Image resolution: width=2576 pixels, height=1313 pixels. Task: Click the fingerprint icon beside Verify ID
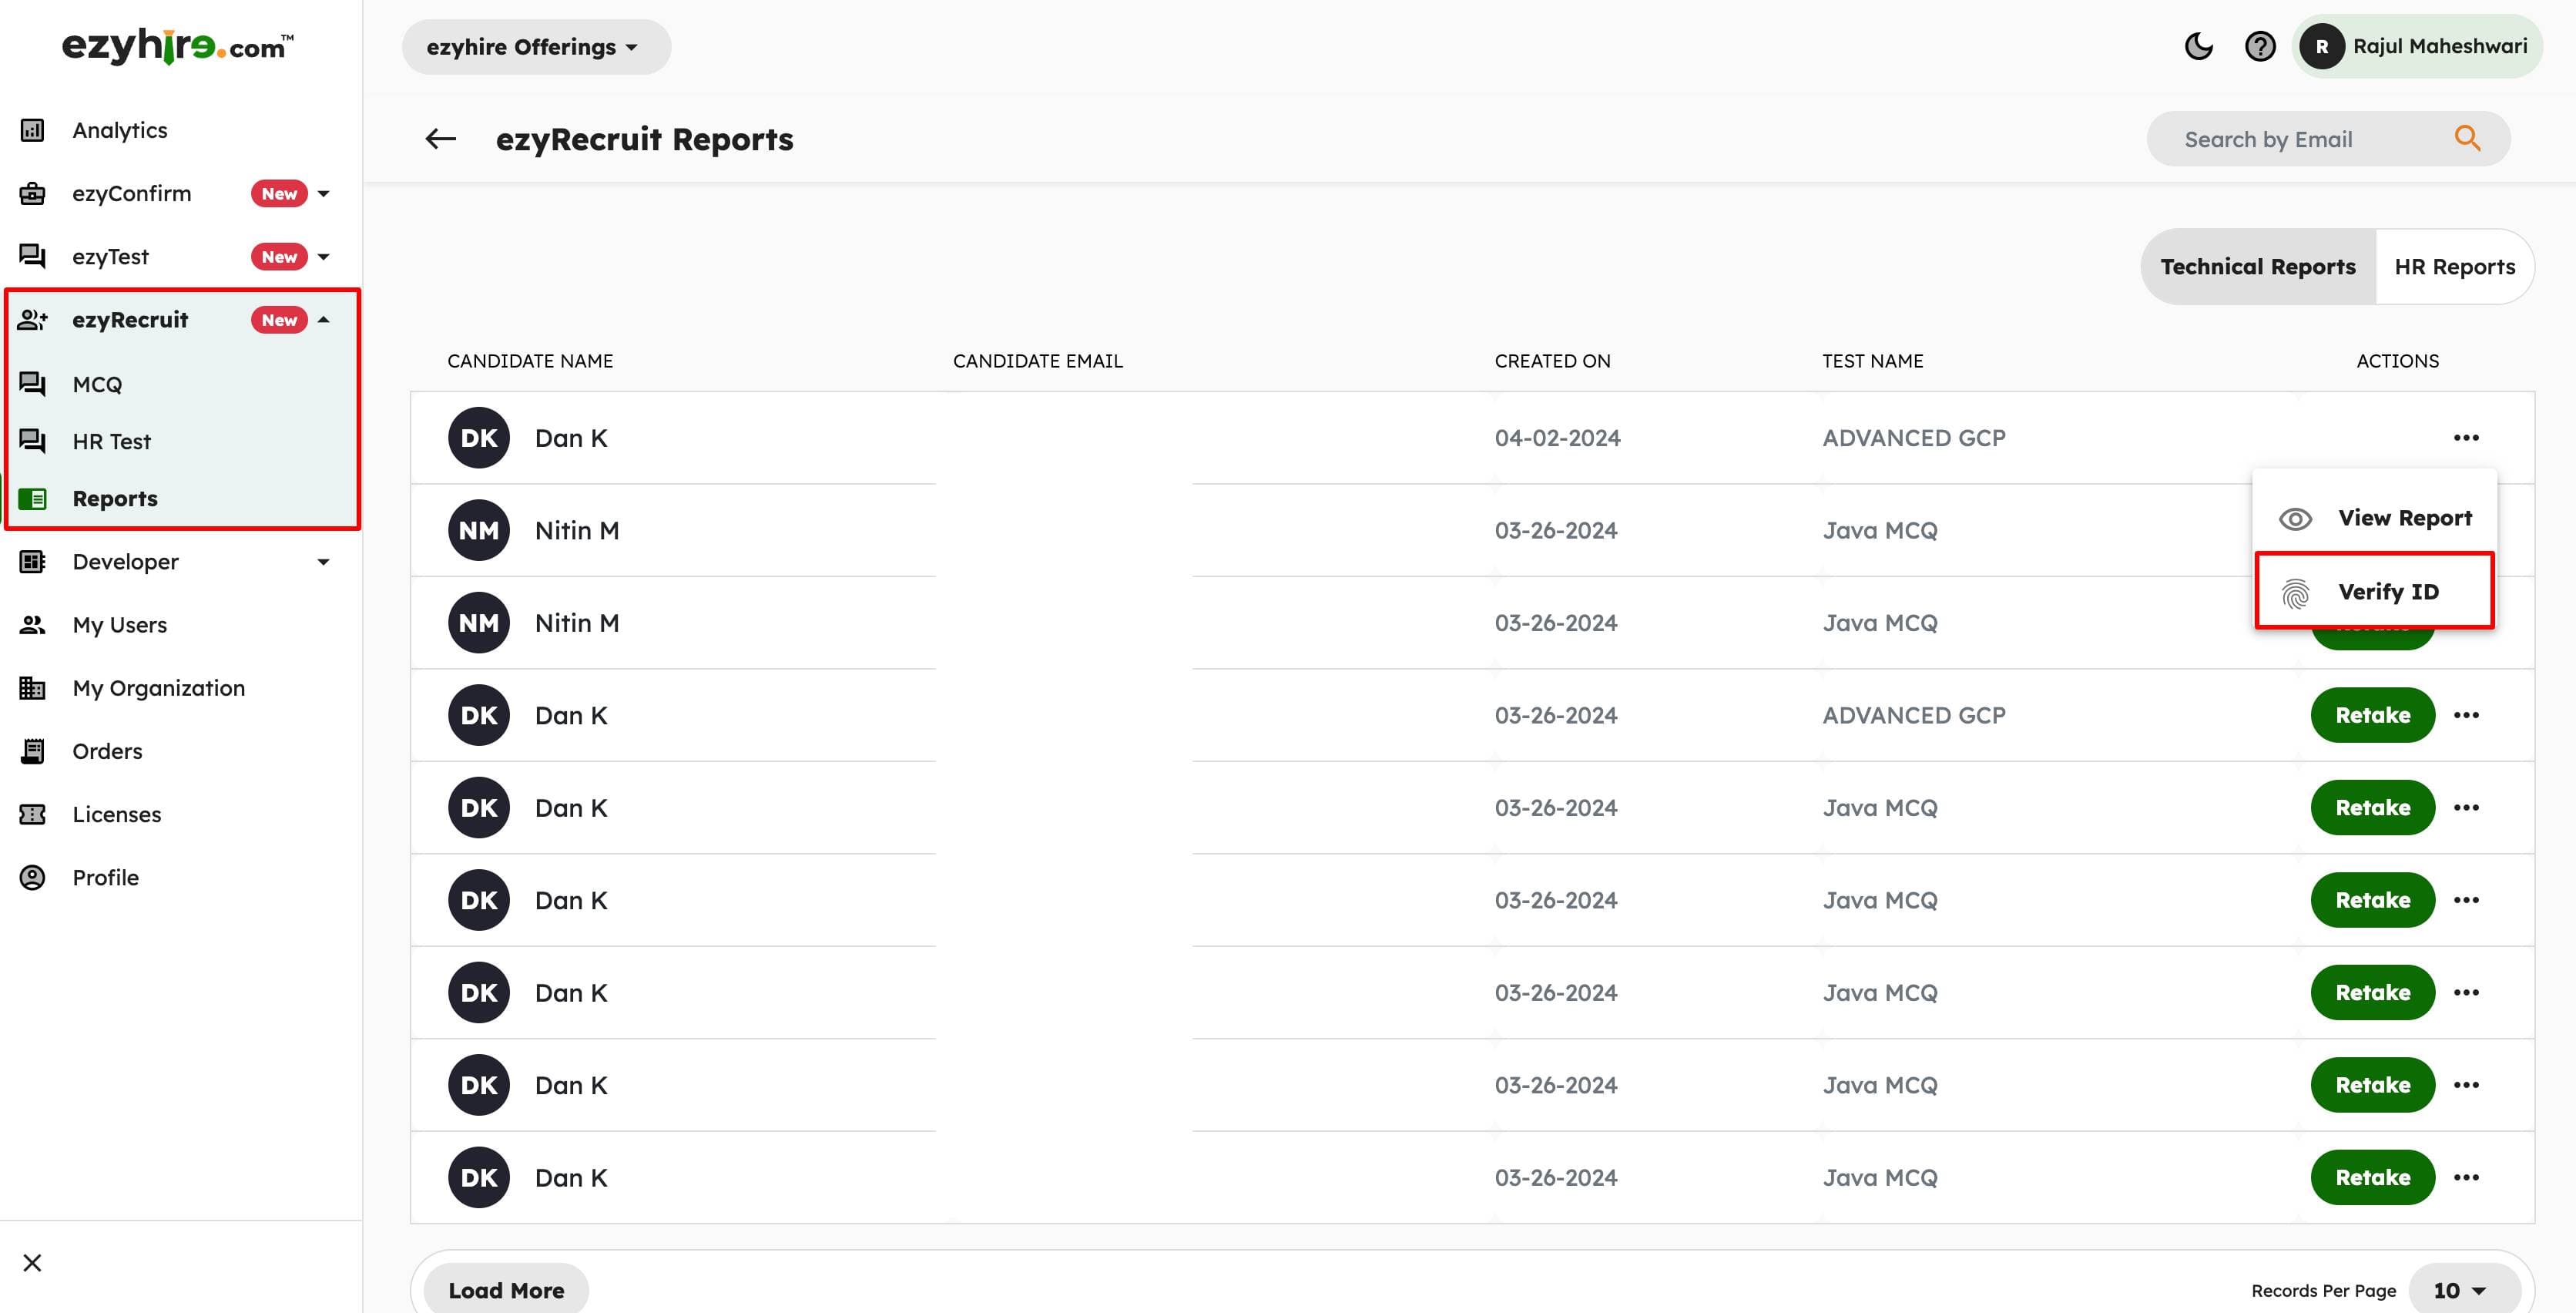pos(2295,593)
